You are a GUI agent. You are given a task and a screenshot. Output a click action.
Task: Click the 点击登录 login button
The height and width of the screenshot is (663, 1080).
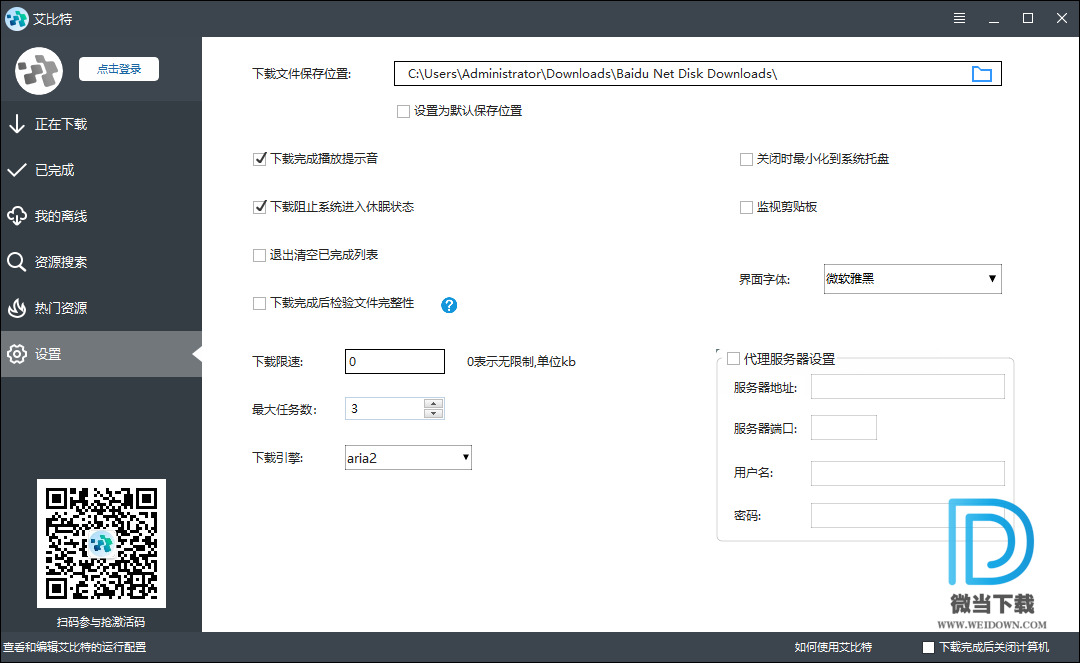tap(119, 69)
